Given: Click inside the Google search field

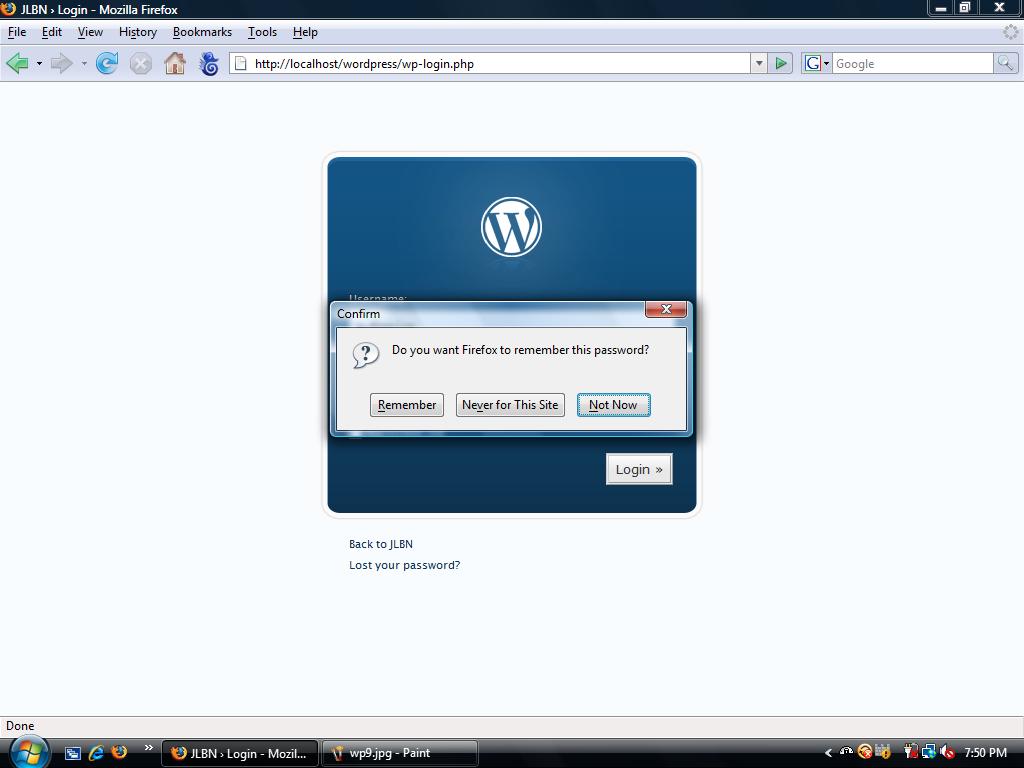Looking at the screenshot, I should click(x=910, y=63).
